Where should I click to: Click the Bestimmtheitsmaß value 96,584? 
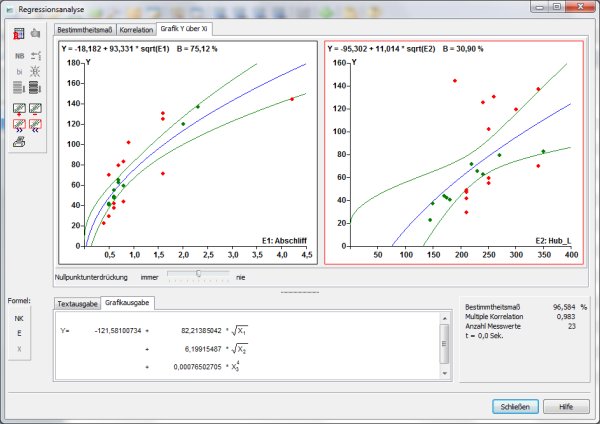pos(564,307)
